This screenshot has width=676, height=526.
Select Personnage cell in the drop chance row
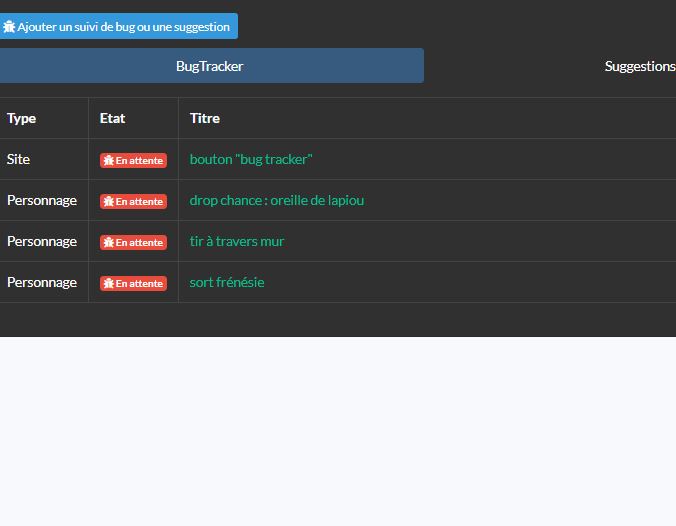41,201
